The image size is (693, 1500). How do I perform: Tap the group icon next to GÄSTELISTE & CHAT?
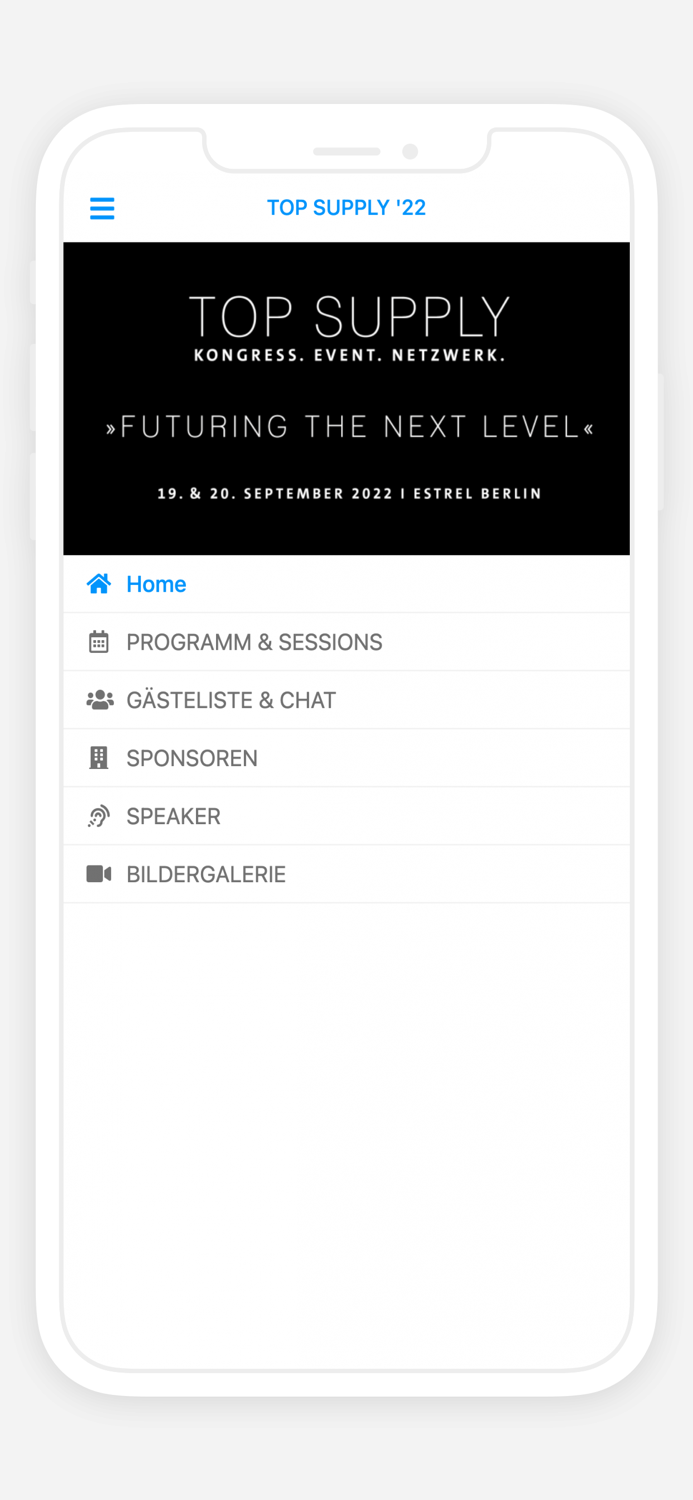tap(99, 699)
